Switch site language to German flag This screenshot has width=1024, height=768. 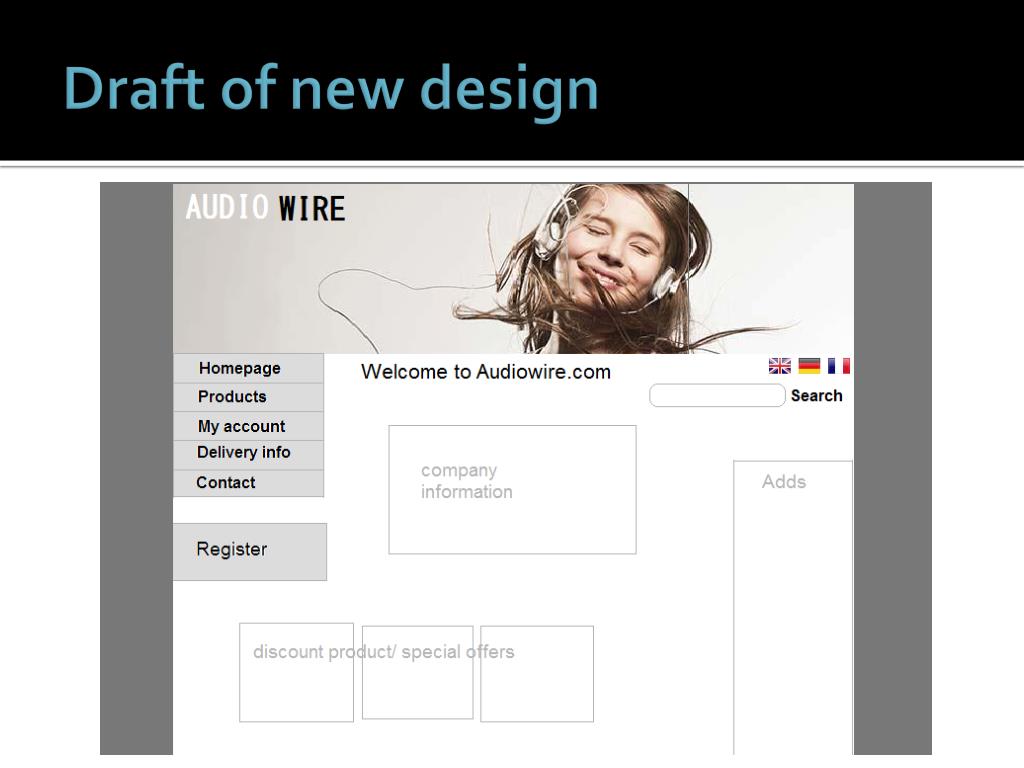point(809,366)
